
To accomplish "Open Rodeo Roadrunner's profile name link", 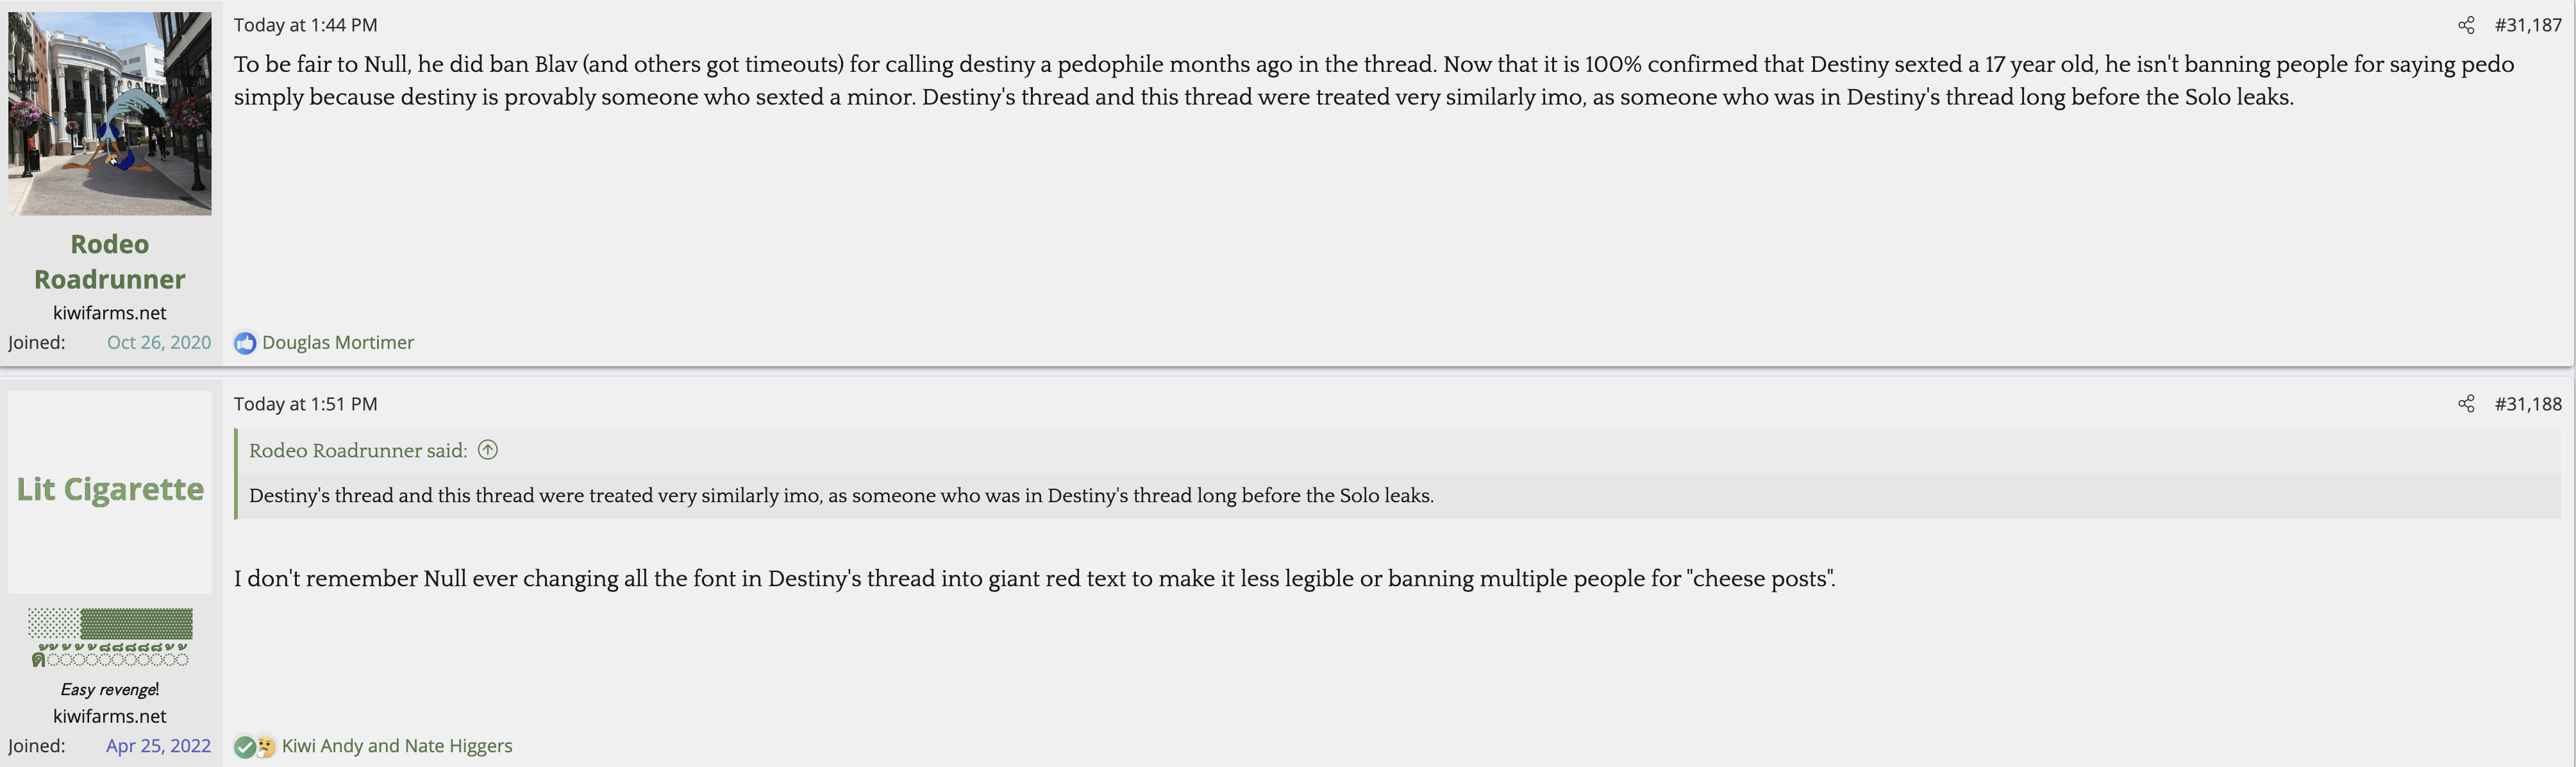I will 110,261.
